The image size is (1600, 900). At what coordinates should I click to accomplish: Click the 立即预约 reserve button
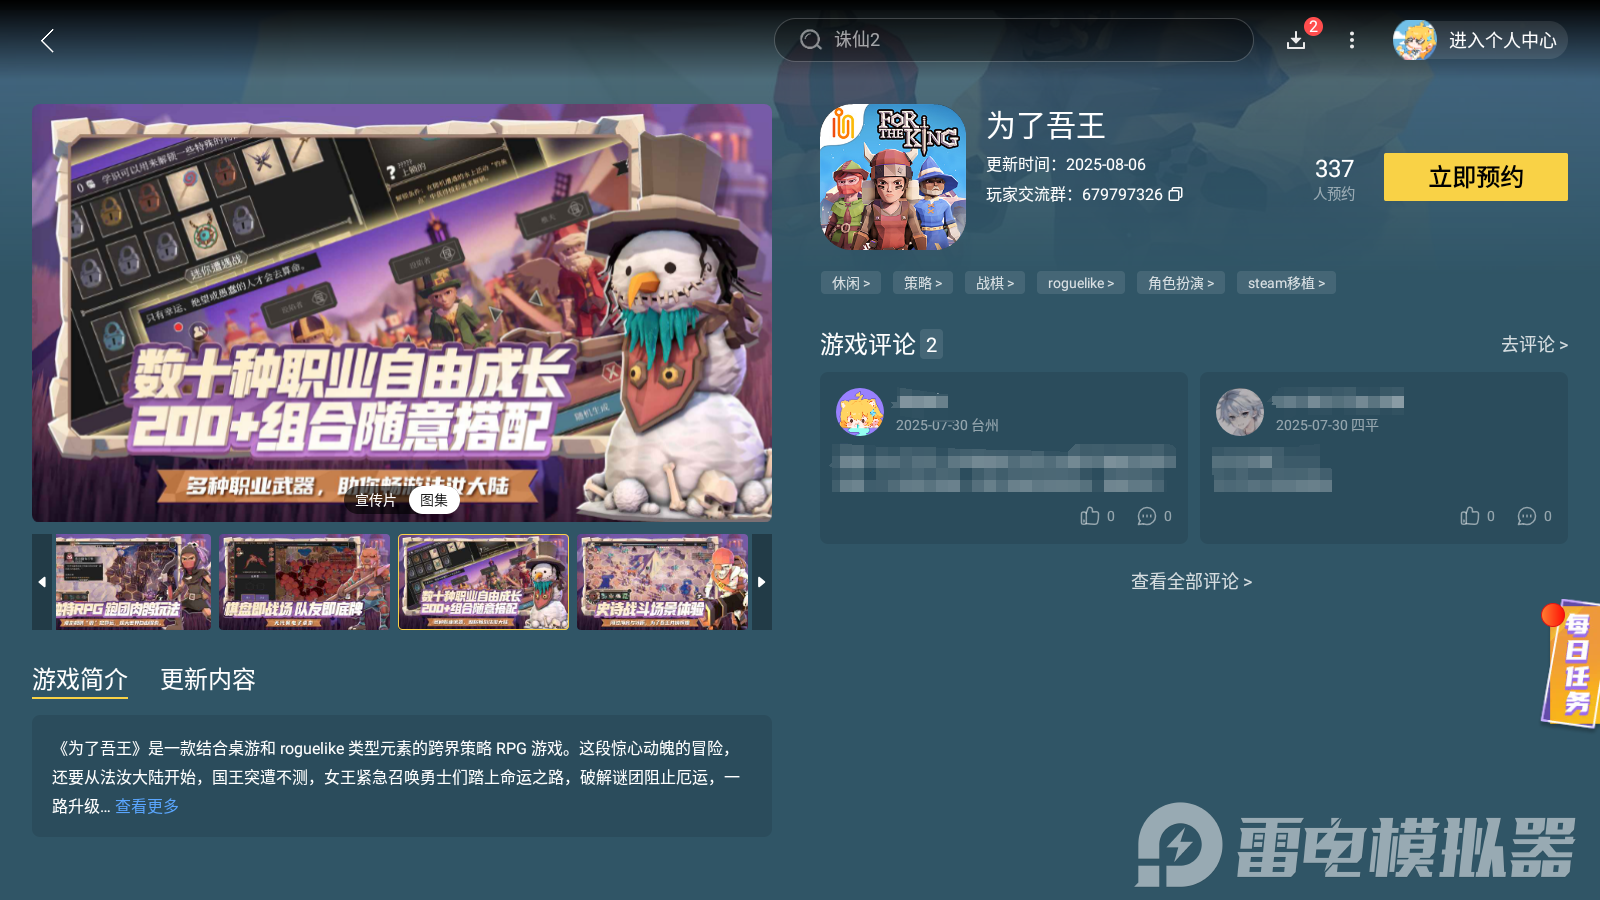click(x=1476, y=177)
